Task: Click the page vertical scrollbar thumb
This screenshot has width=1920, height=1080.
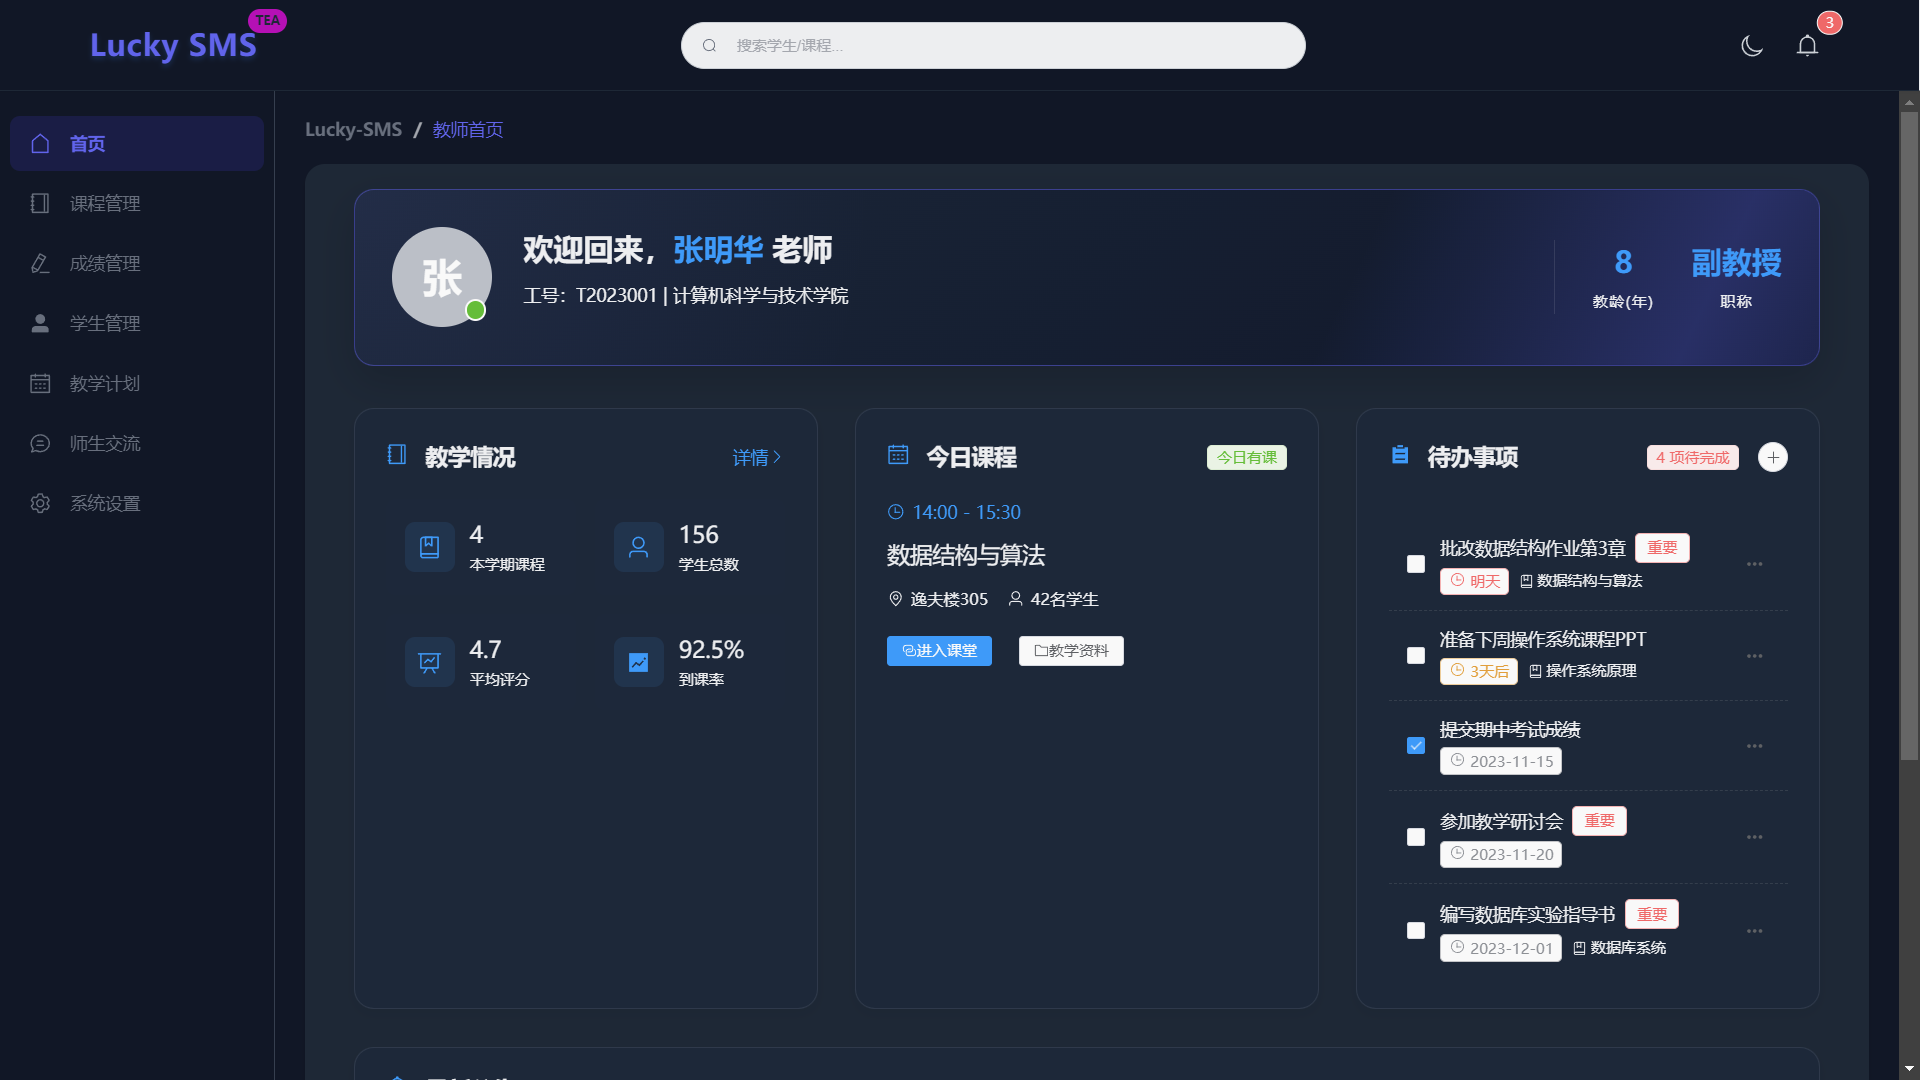Action: pyautogui.click(x=1909, y=435)
